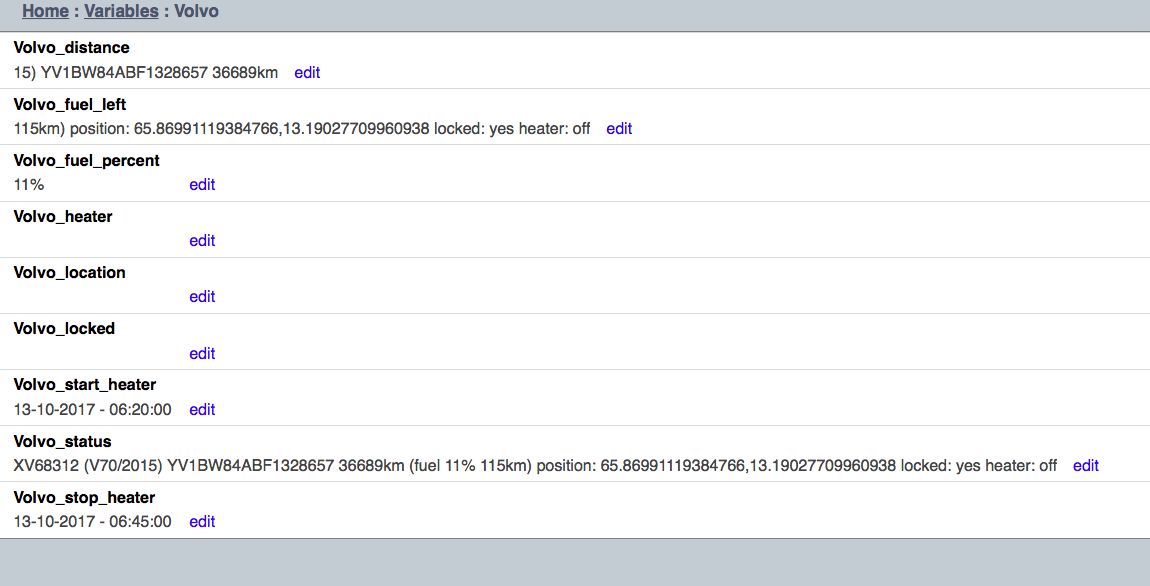Image resolution: width=1150 pixels, height=586 pixels.
Task: Edit the Volvo_locked variable
Action: [202, 354]
